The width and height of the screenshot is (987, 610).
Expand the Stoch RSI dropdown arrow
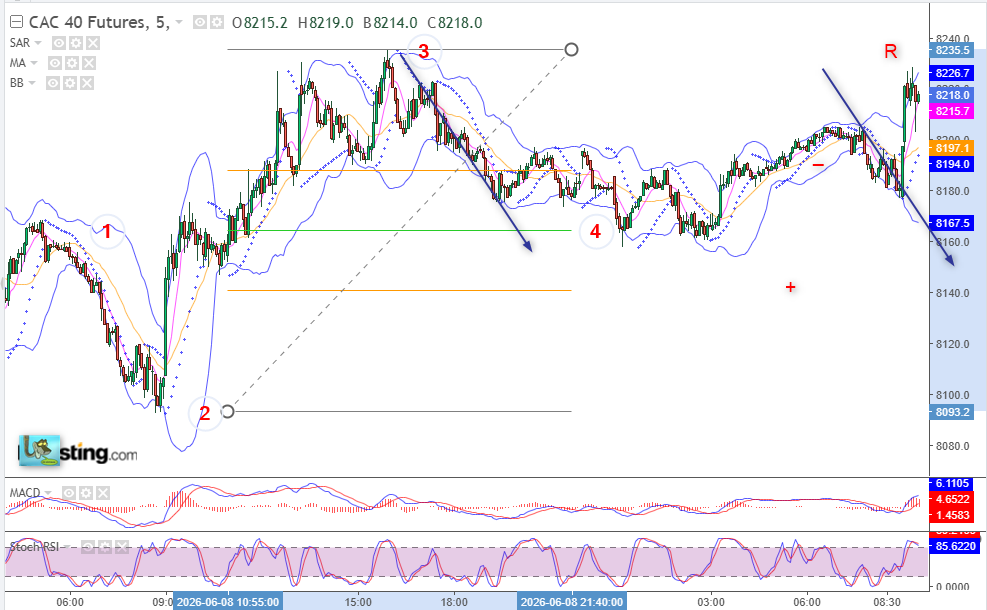[67, 547]
